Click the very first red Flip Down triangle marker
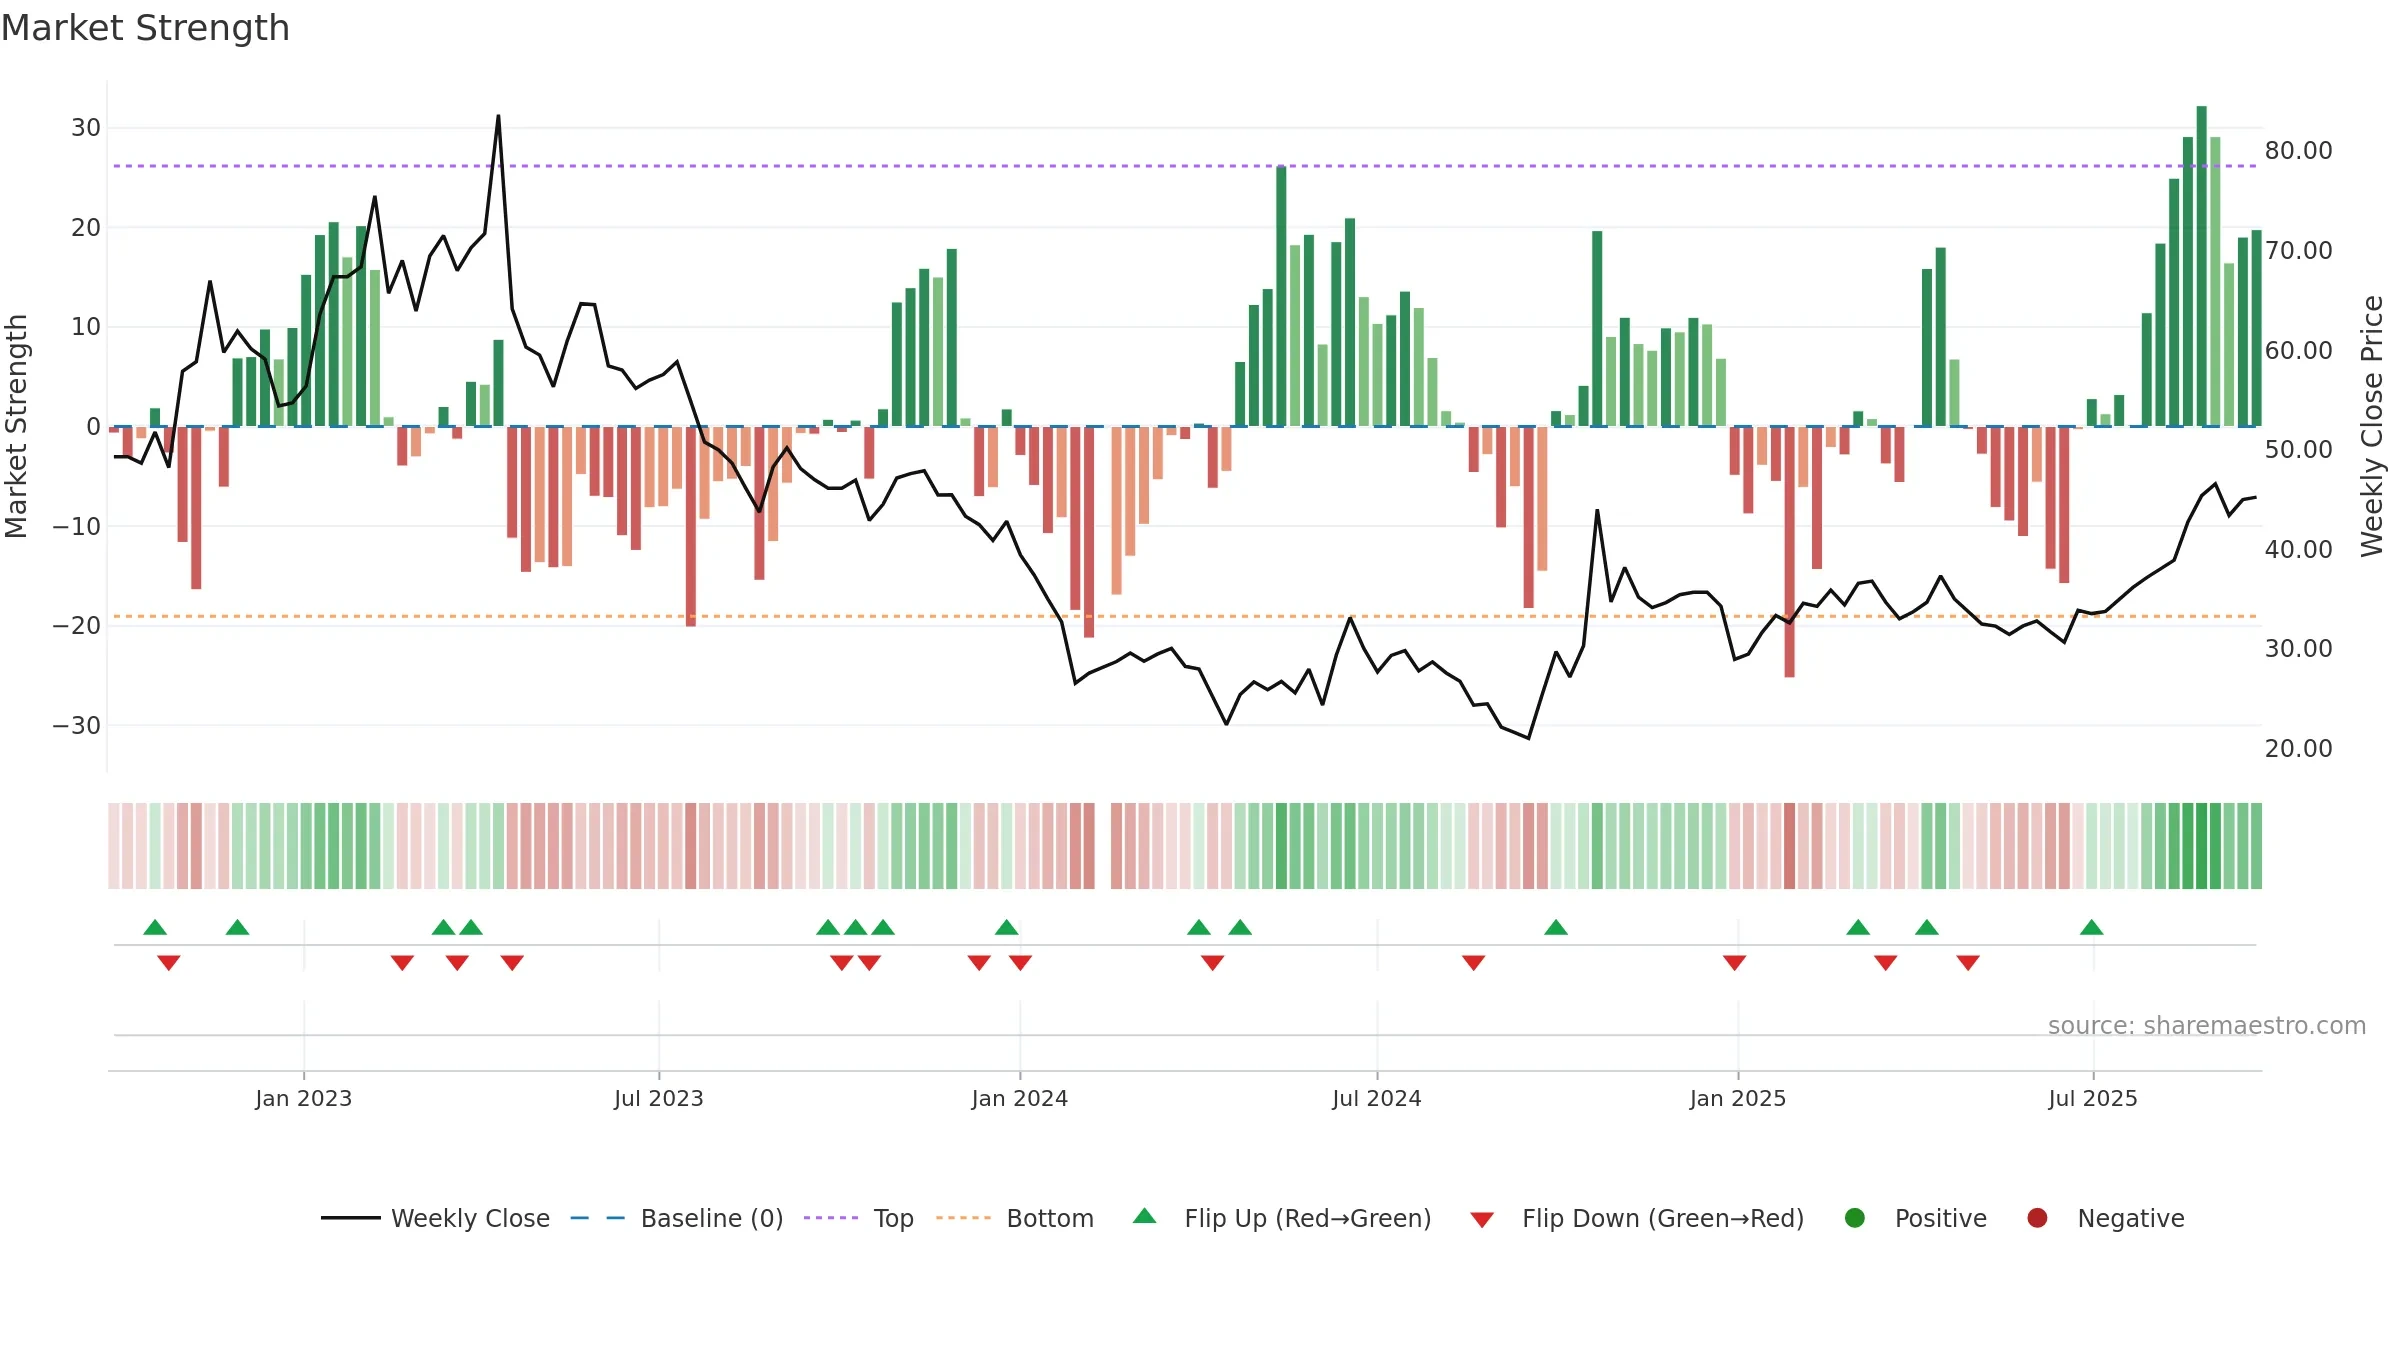The width and height of the screenshot is (2400, 1350). tap(168, 962)
